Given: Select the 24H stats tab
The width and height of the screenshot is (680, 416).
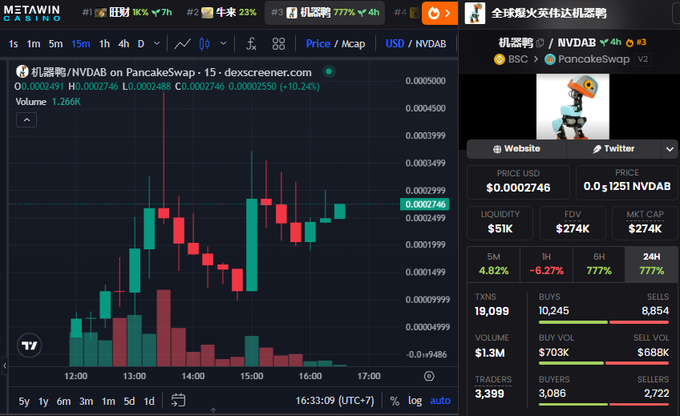Looking at the screenshot, I should pyautogui.click(x=651, y=264).
